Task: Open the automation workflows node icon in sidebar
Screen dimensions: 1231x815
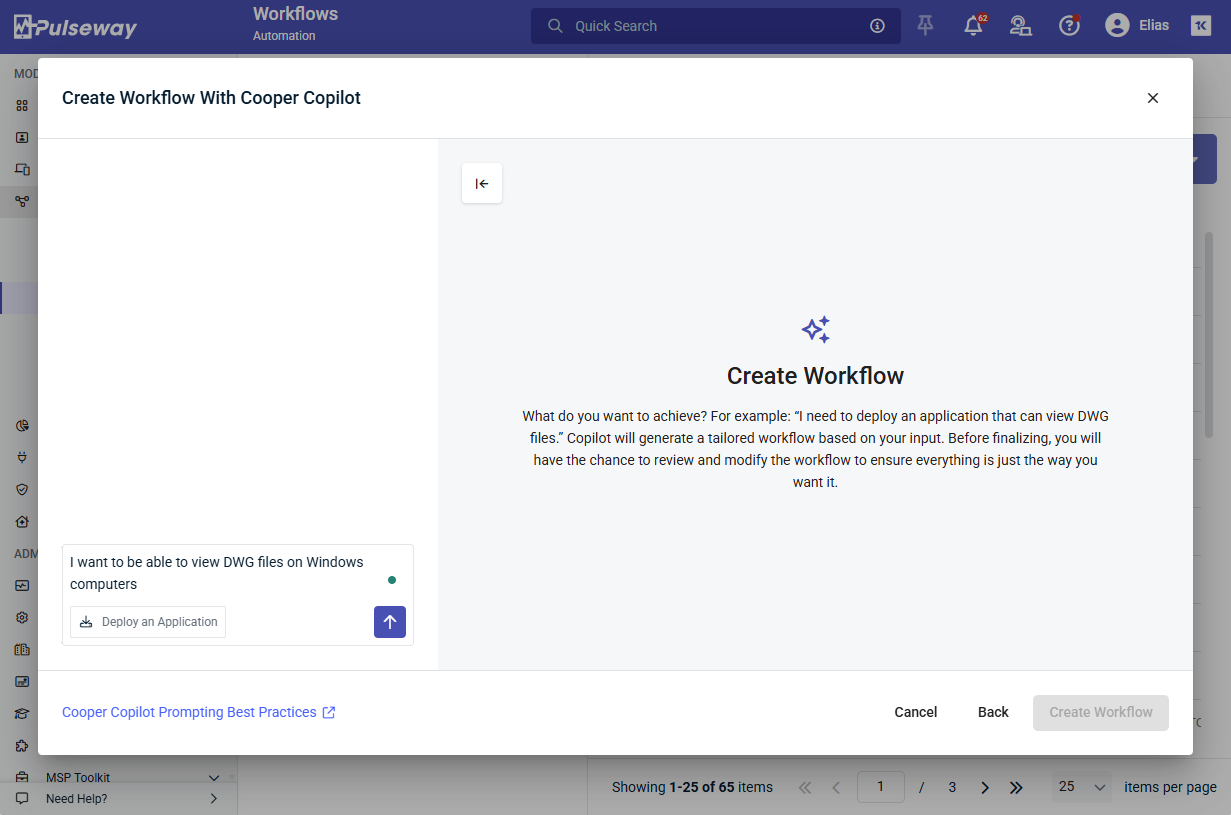Action: 22,201
